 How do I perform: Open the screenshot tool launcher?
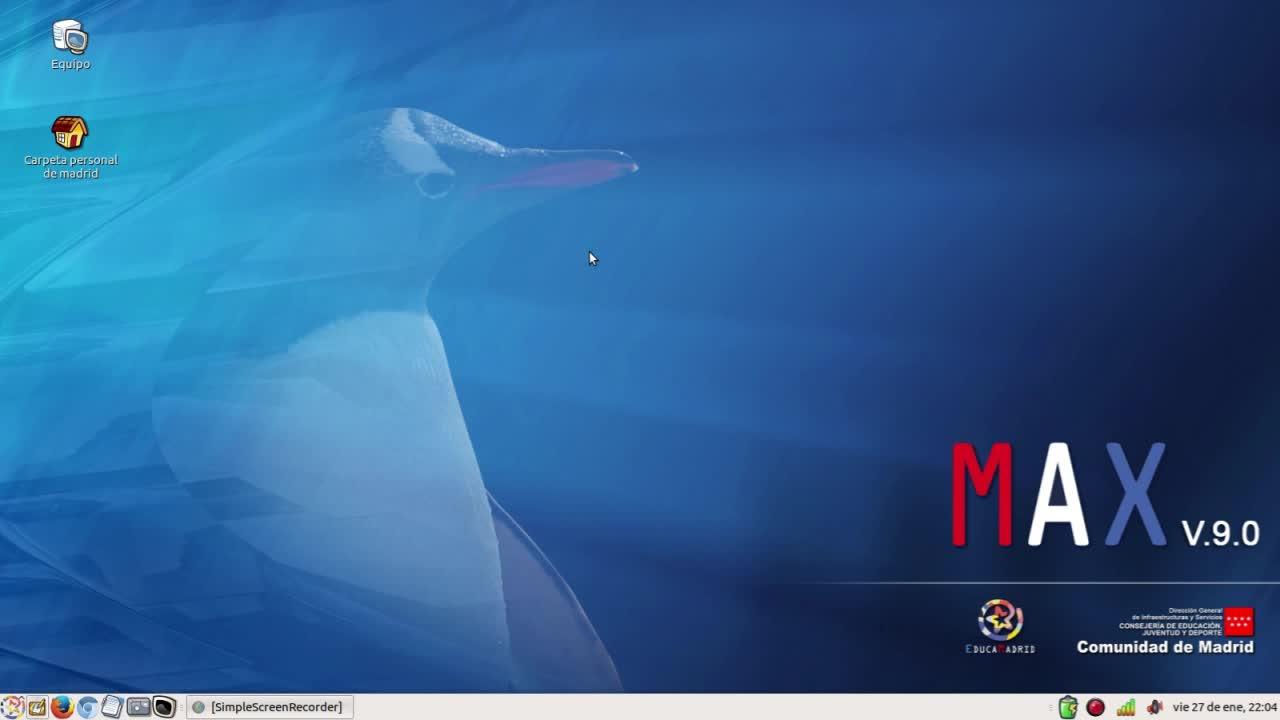click(138, 707)
